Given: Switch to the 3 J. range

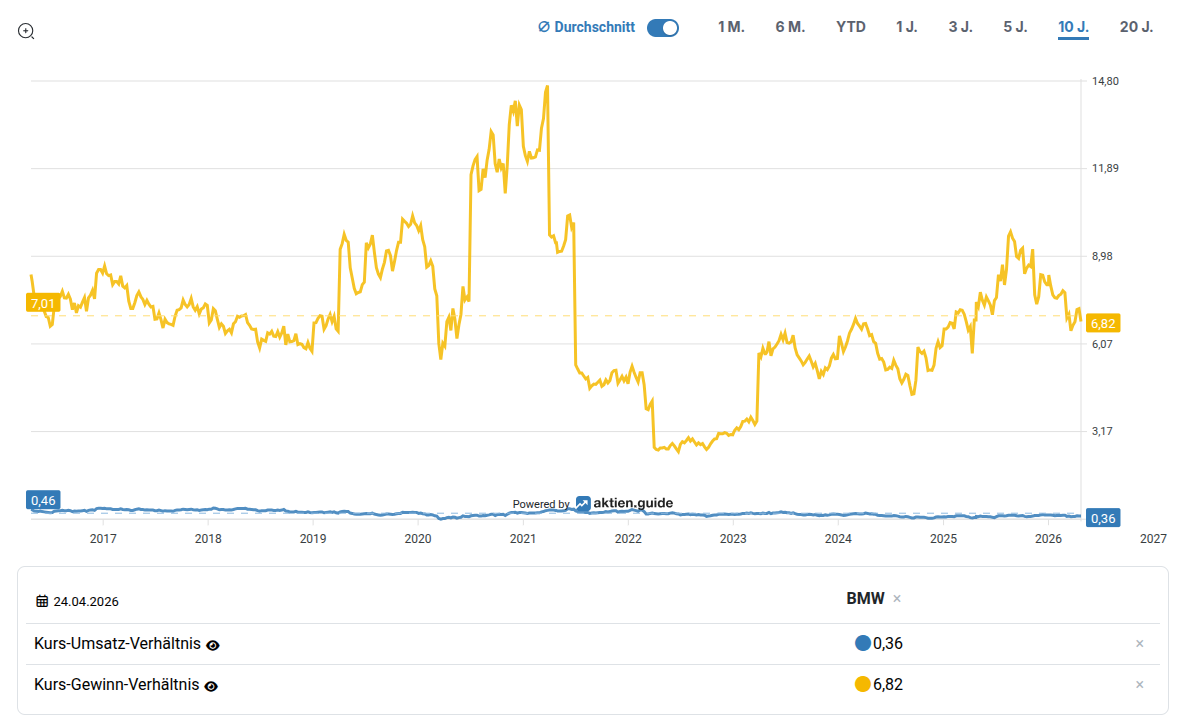Looking at the screenshot, I should [960, 27].
